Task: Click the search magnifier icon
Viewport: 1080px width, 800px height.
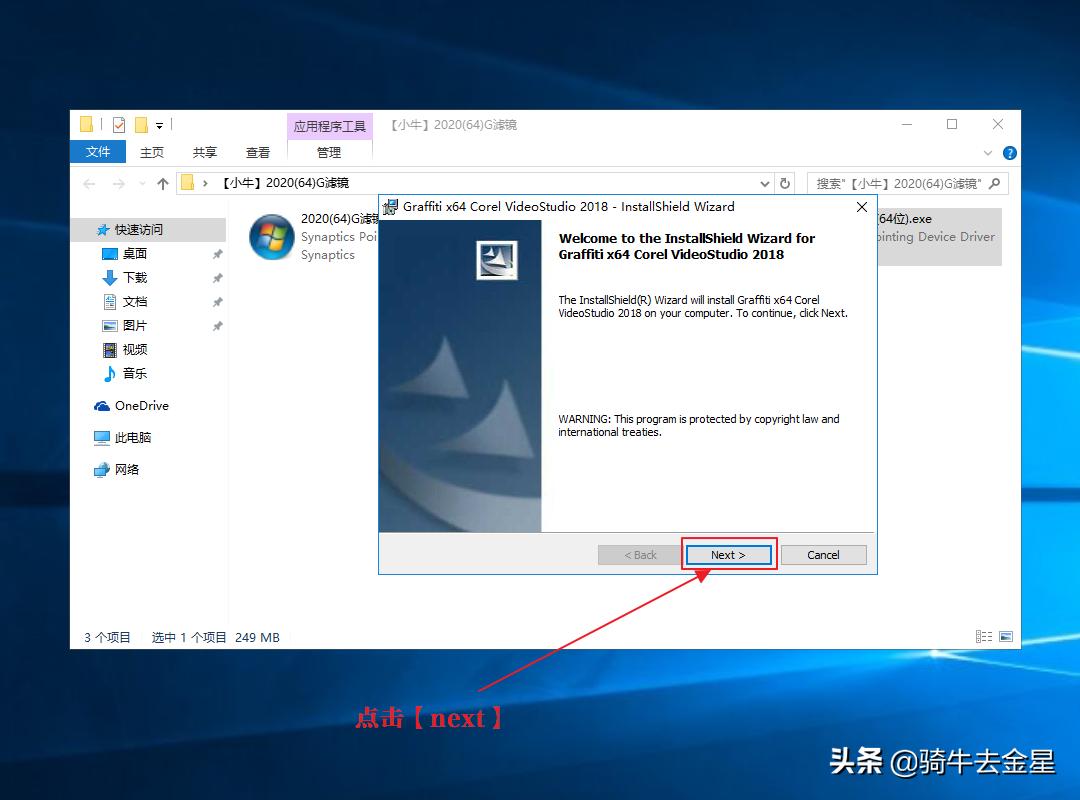Action: tap(995, 183)
